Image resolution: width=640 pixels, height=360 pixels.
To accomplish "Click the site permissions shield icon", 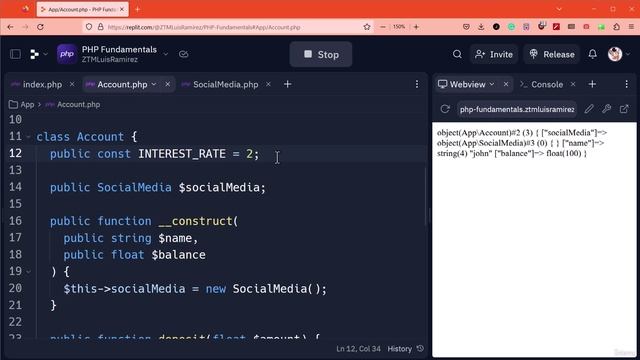I will (89, 27).
